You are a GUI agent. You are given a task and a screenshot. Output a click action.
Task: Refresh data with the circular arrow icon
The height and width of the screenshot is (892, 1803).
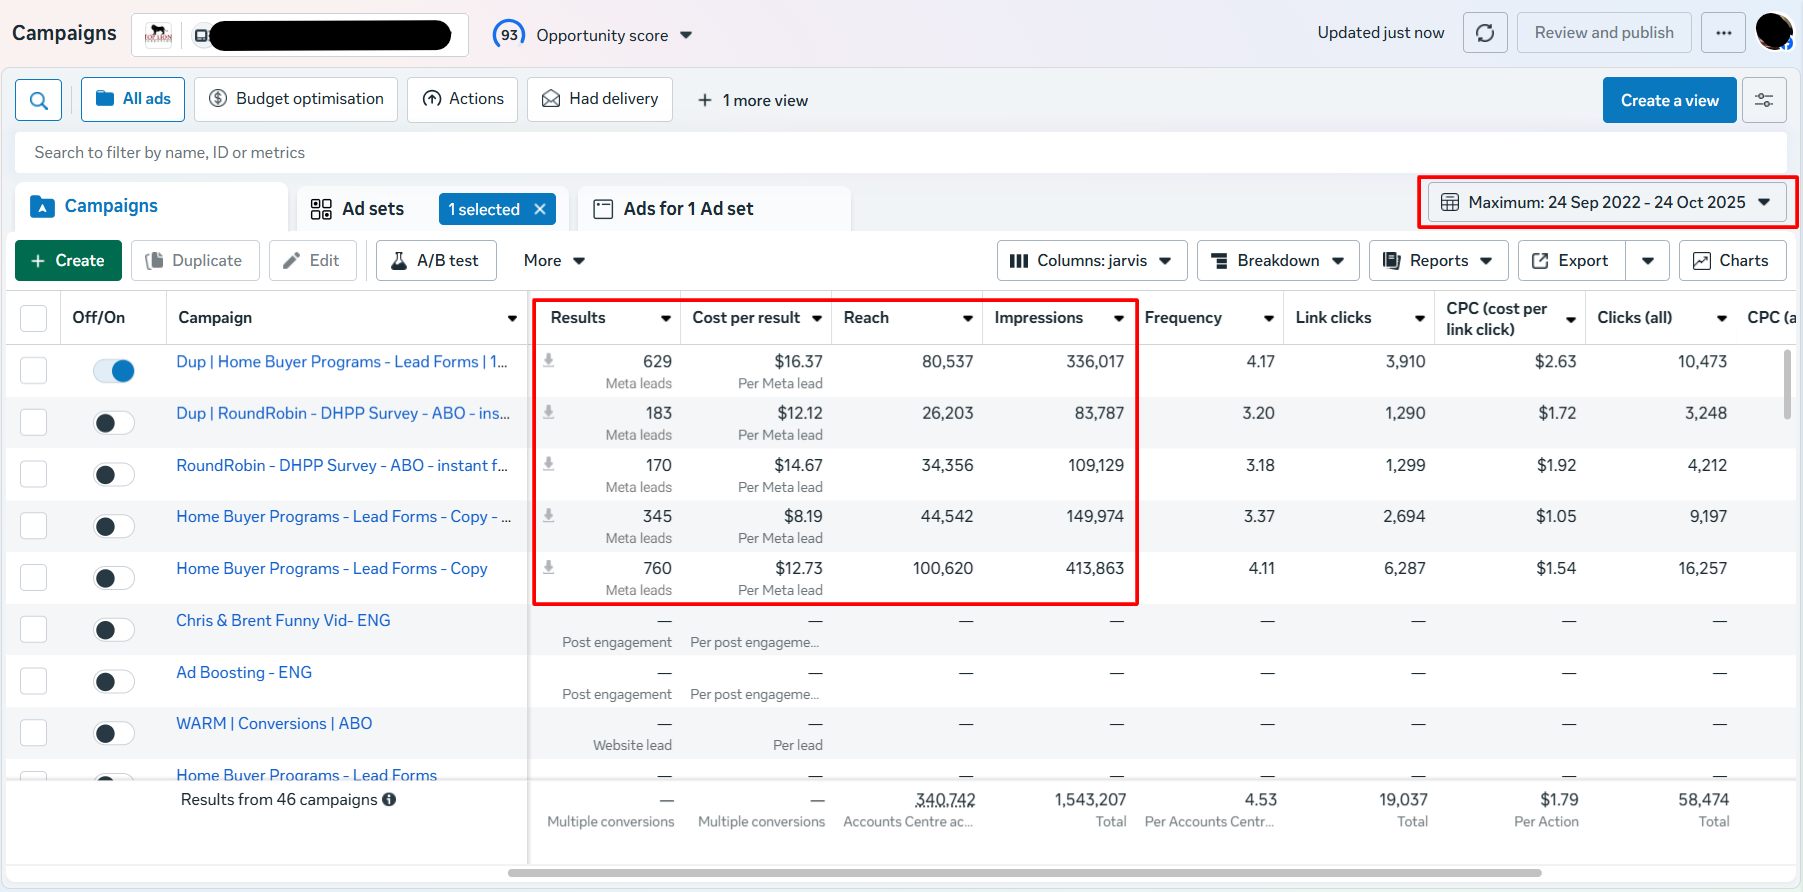tap(1485, 33)
